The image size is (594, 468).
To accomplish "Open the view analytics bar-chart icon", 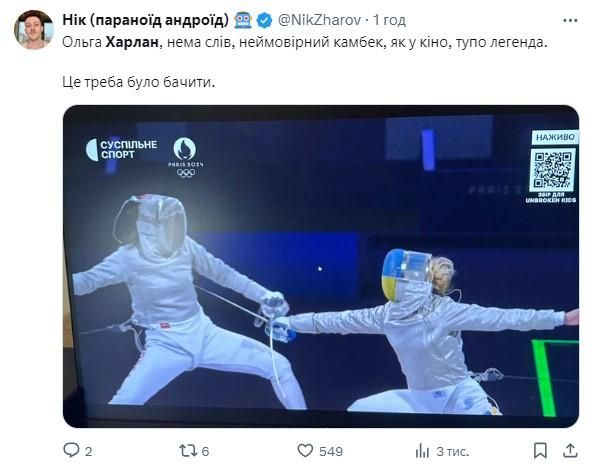I will pos(422,451).
